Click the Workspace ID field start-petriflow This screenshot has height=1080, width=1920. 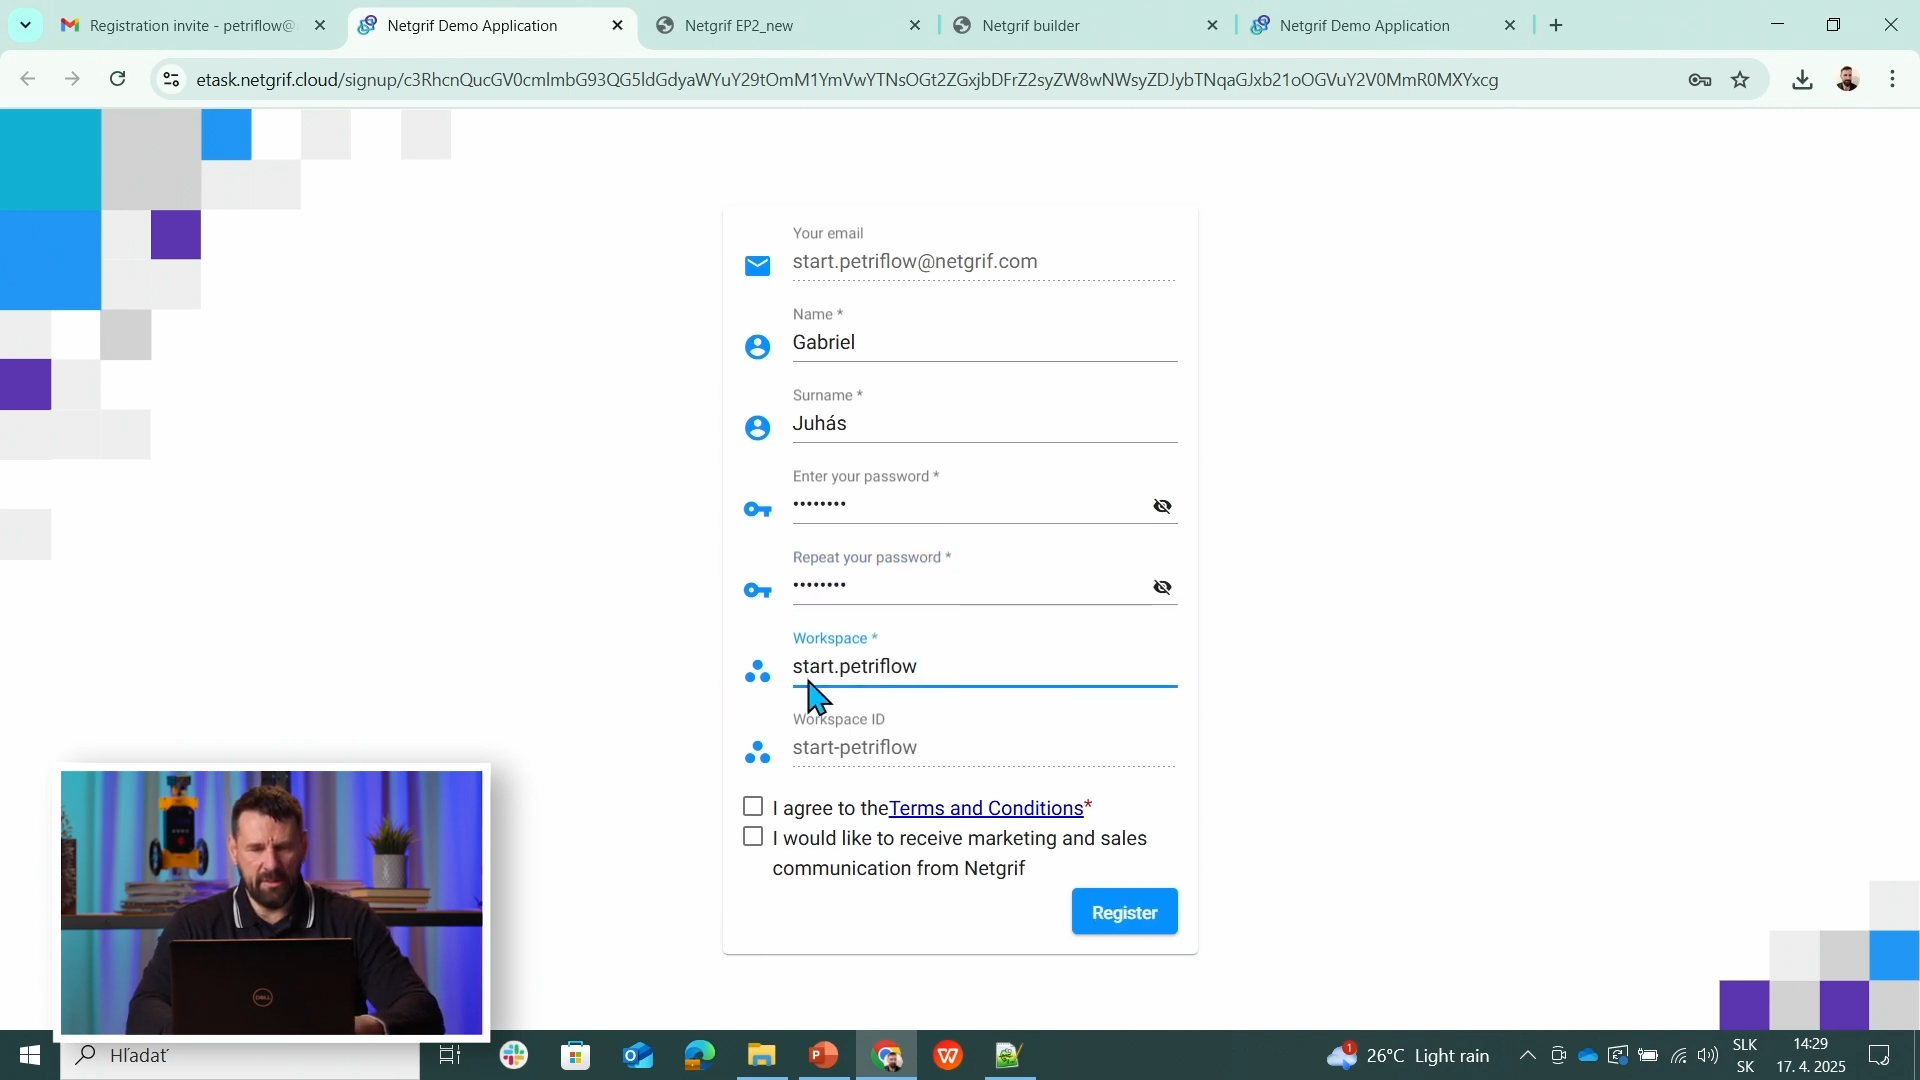[984, 748]
